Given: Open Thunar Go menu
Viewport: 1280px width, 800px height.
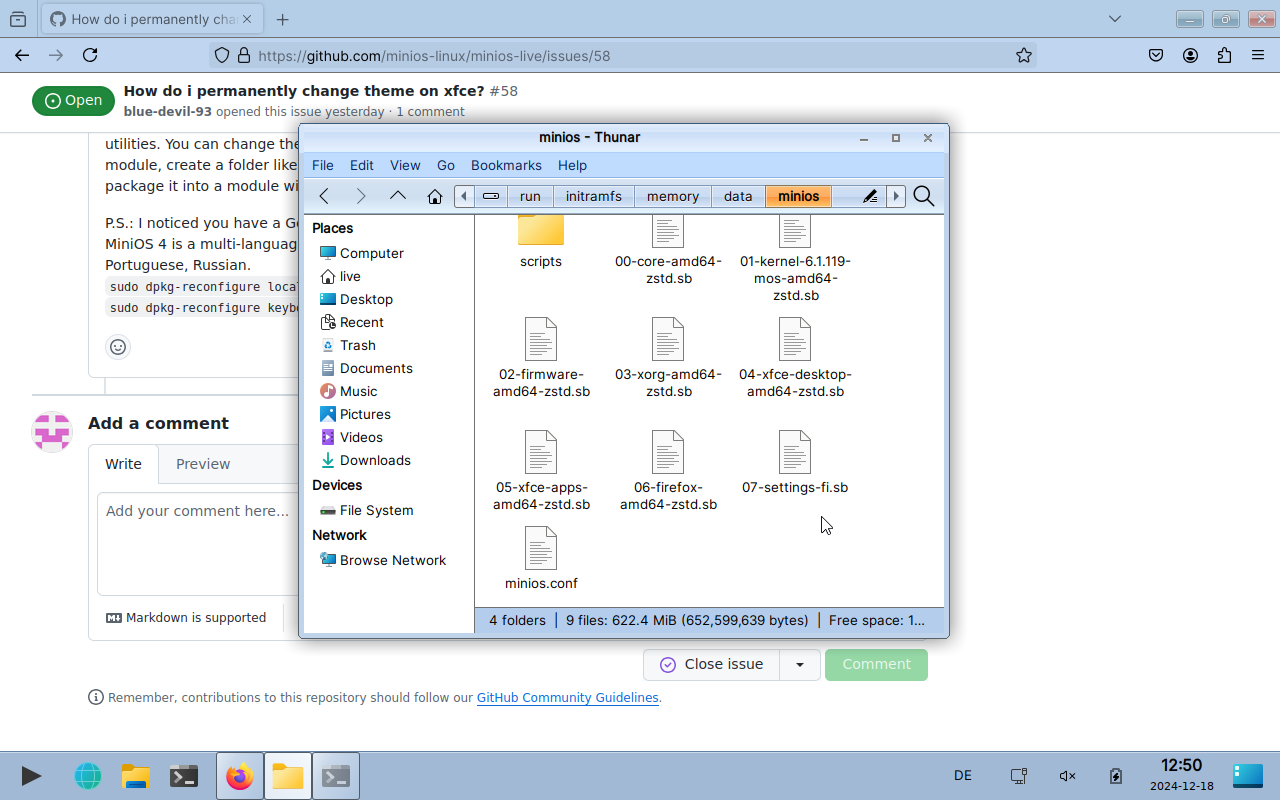Looking at the screenshot, I should (x=446, y=165).
